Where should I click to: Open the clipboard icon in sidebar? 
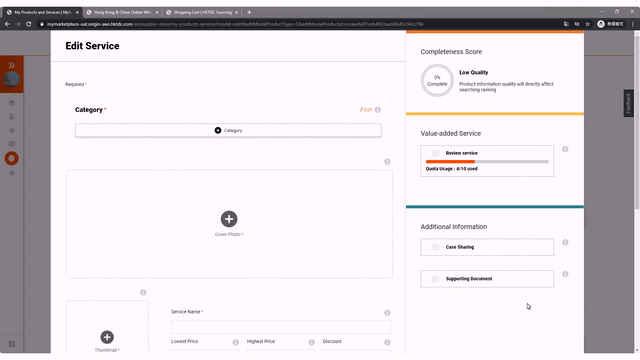click(x=11, y=173)
